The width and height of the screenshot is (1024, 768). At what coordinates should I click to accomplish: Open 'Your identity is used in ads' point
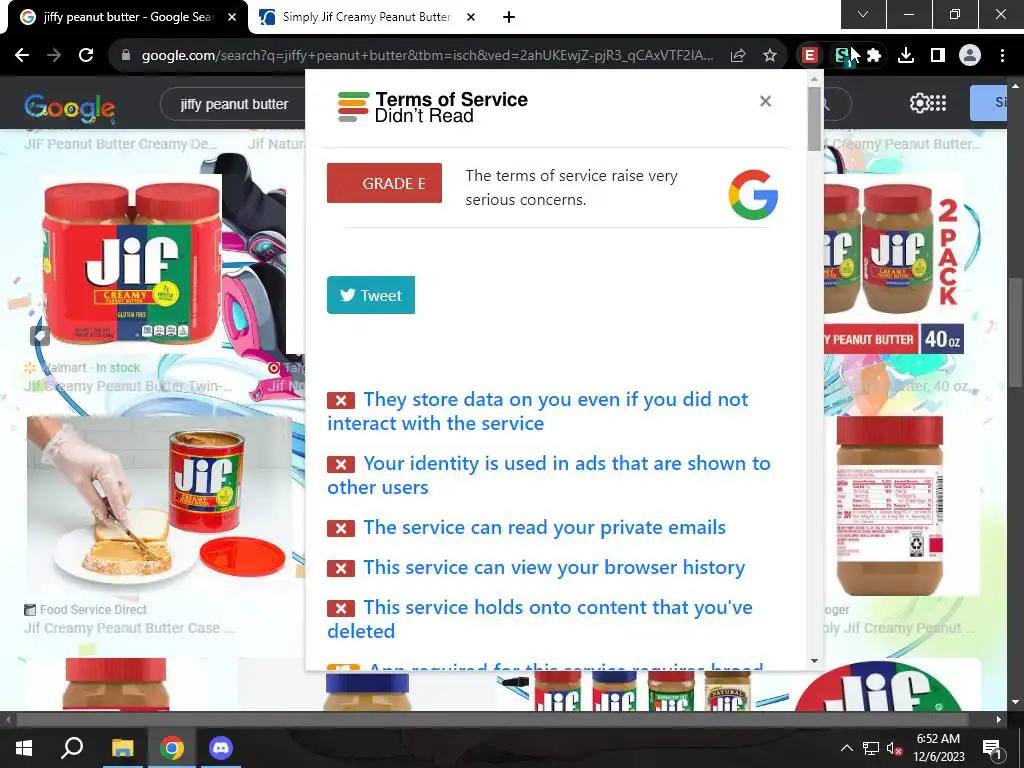pos(549,475)
